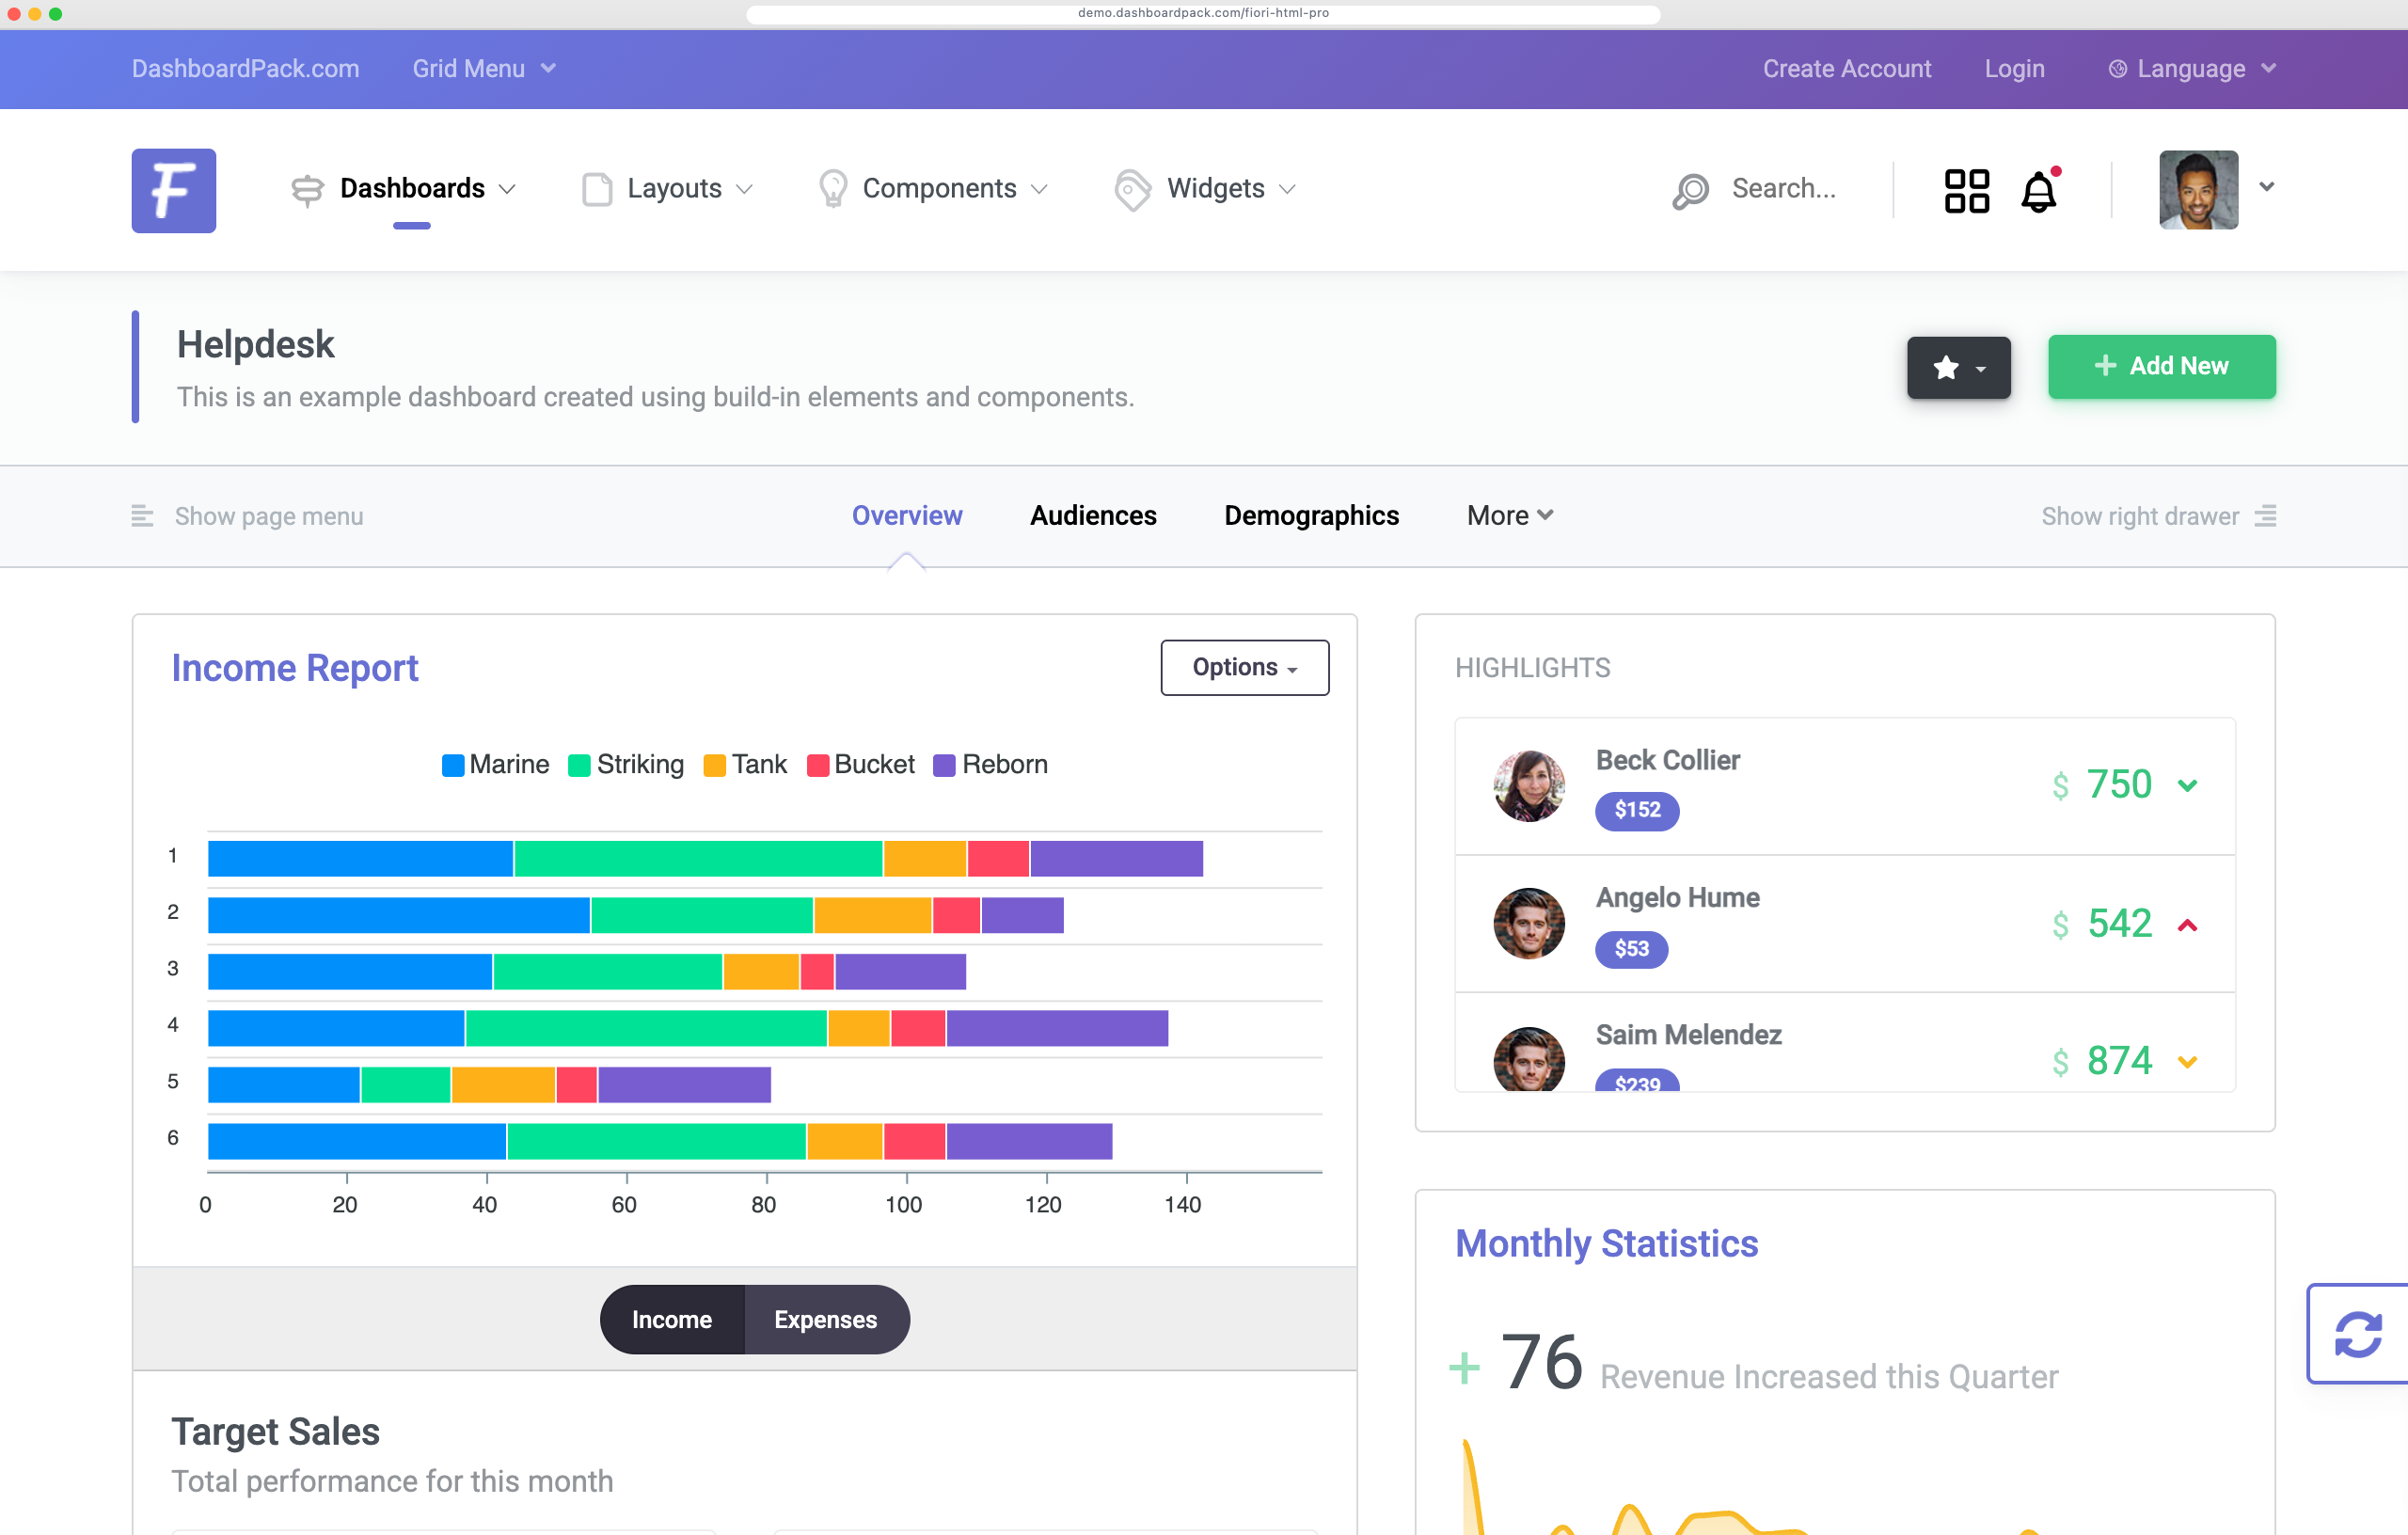
Task: Click Show page menu text
Action: click(269, 517)
